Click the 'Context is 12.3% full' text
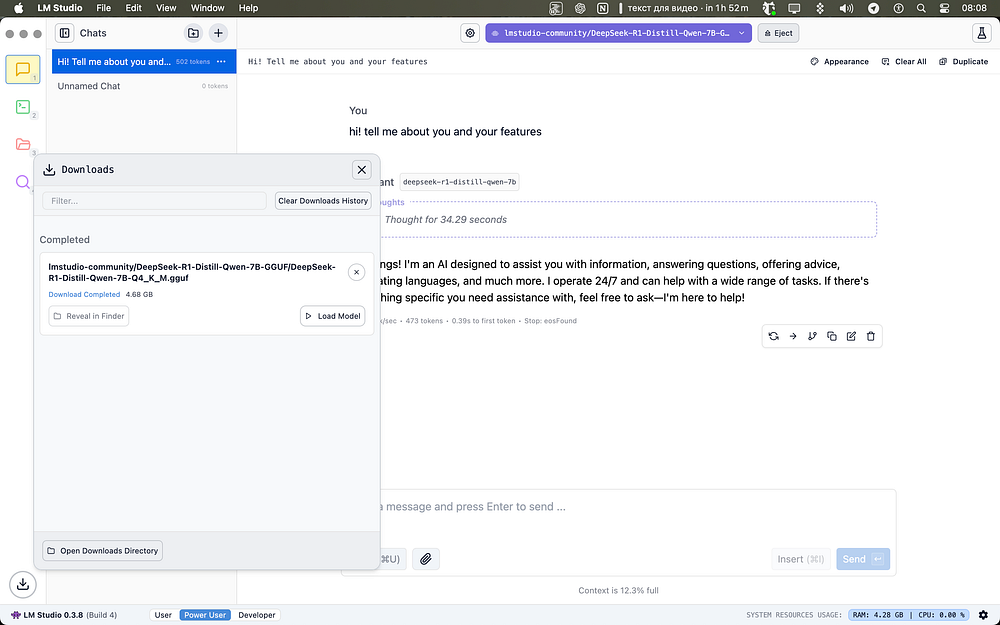The image size is (1000, 625). click(x=619, y=591)
